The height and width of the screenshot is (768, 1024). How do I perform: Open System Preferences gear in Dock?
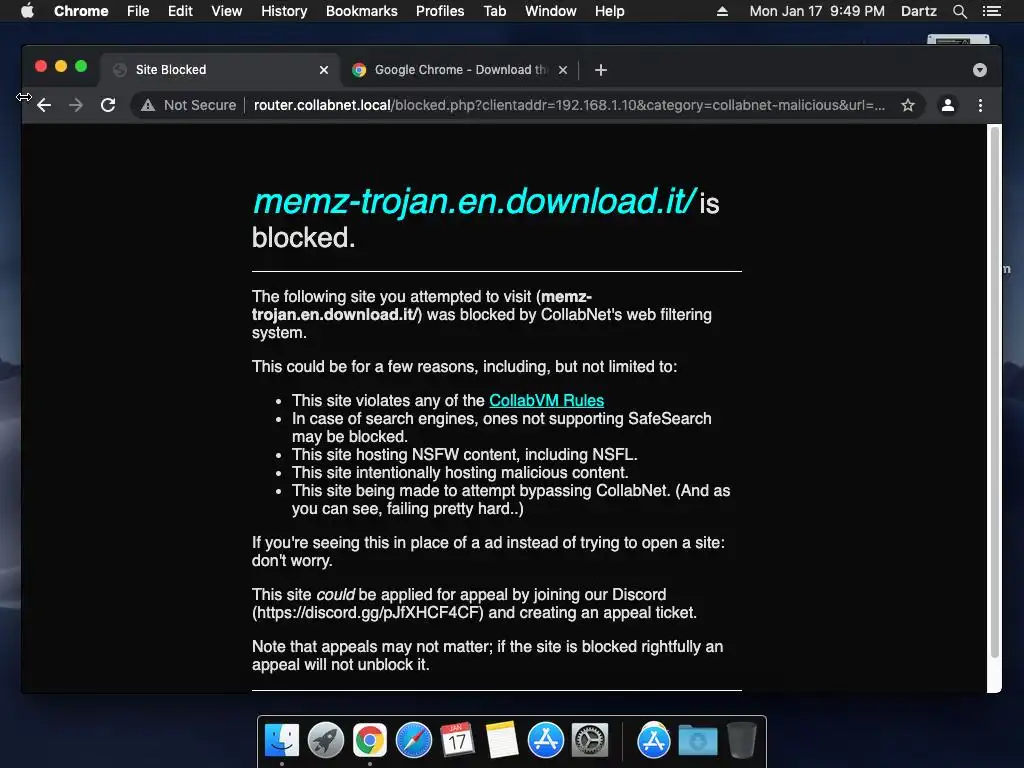coord(590,741)
